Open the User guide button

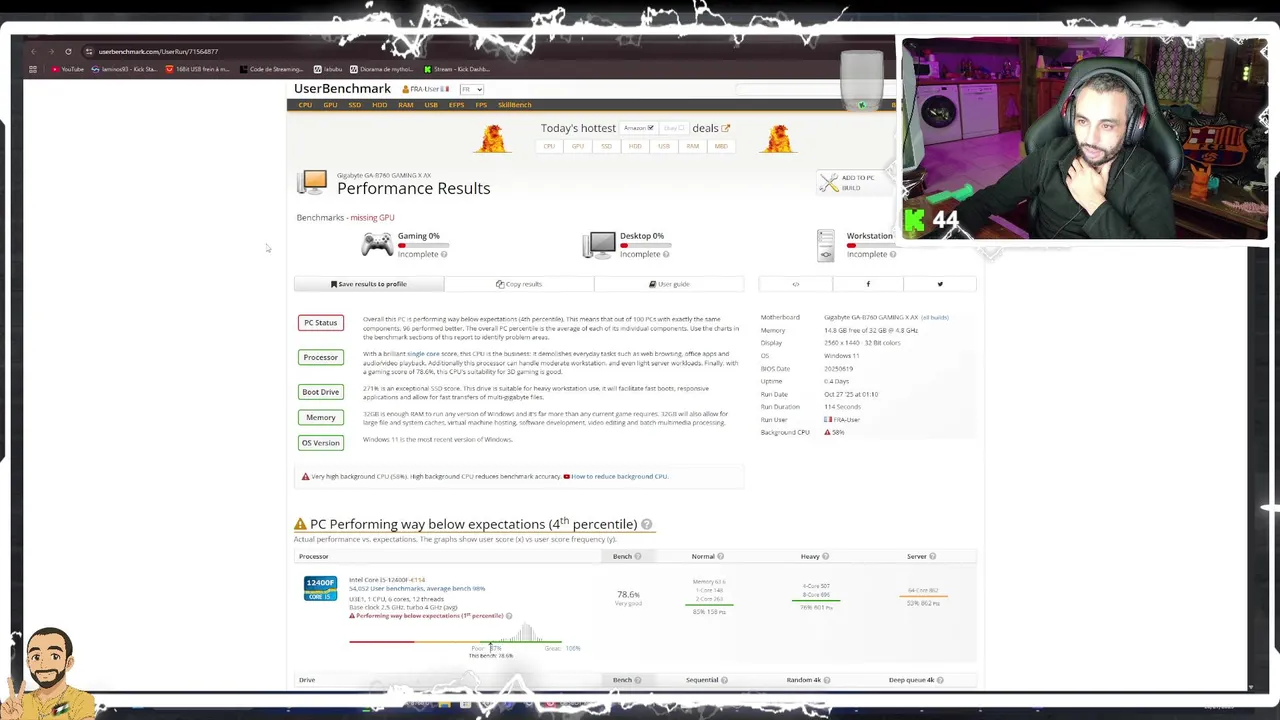[669, 284]
